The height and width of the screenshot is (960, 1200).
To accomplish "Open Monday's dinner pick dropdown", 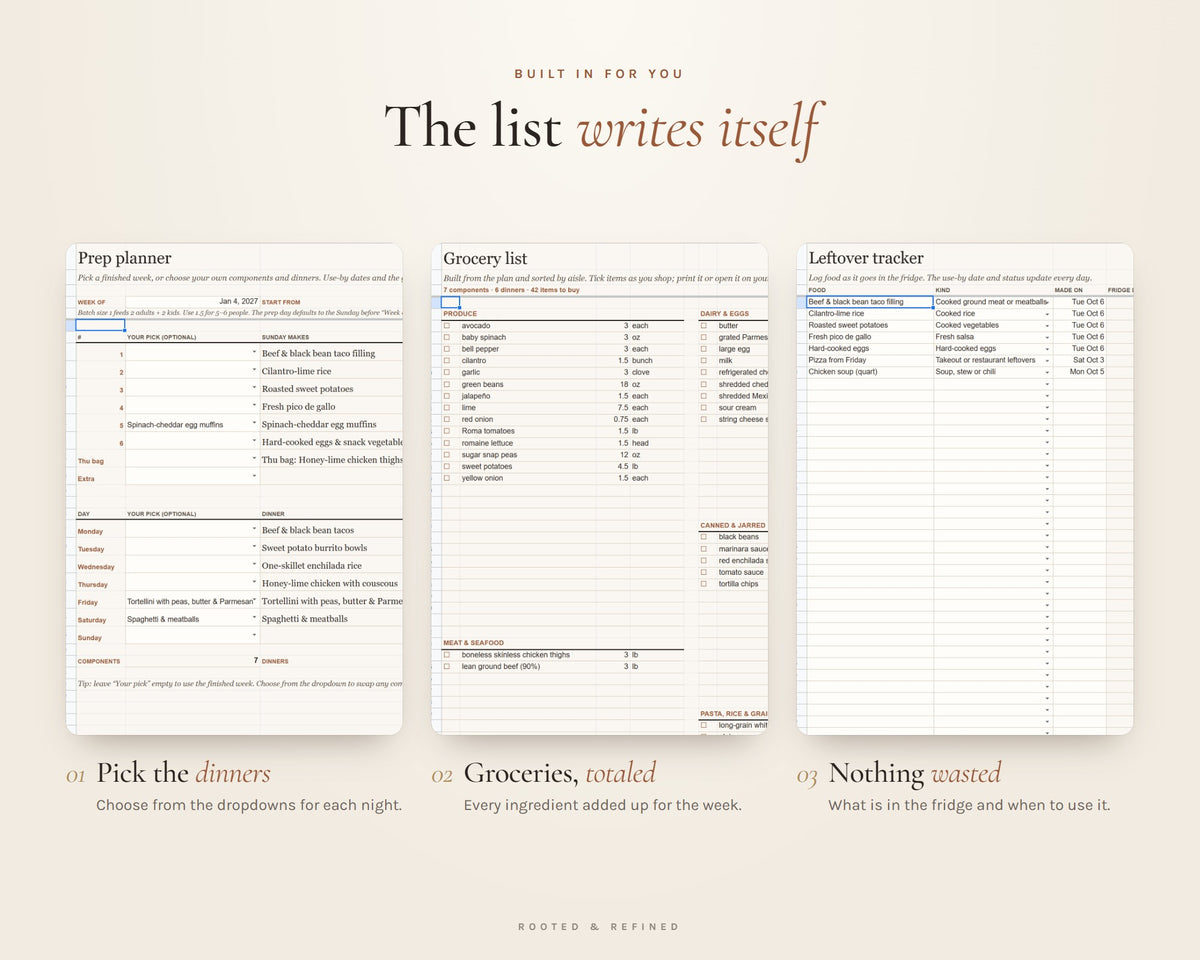I will coord(254,530).
